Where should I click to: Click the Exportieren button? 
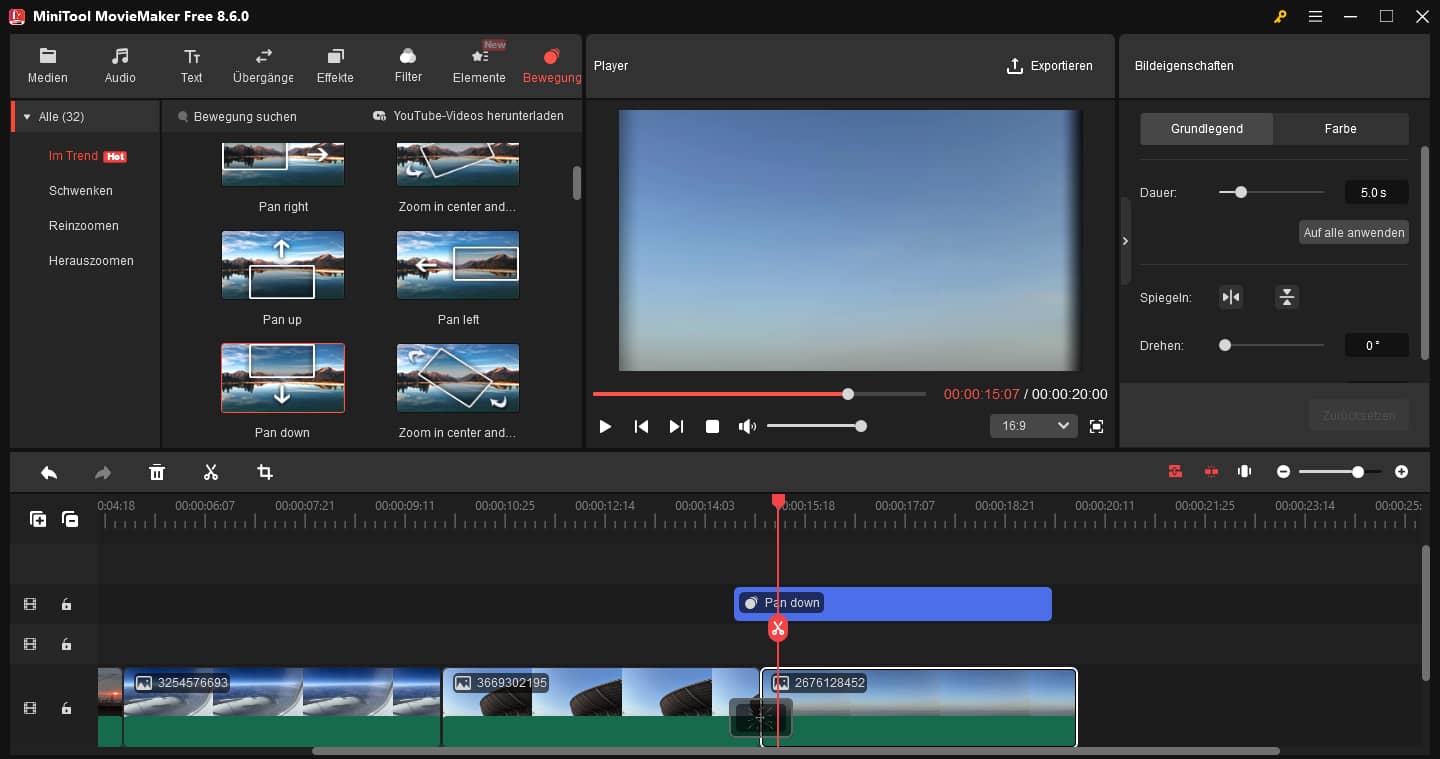tap(1049, 66)
